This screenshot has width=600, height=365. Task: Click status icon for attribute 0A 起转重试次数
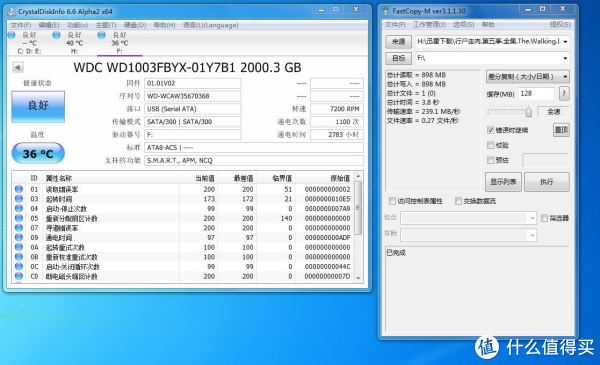click(x=19, y=247)
